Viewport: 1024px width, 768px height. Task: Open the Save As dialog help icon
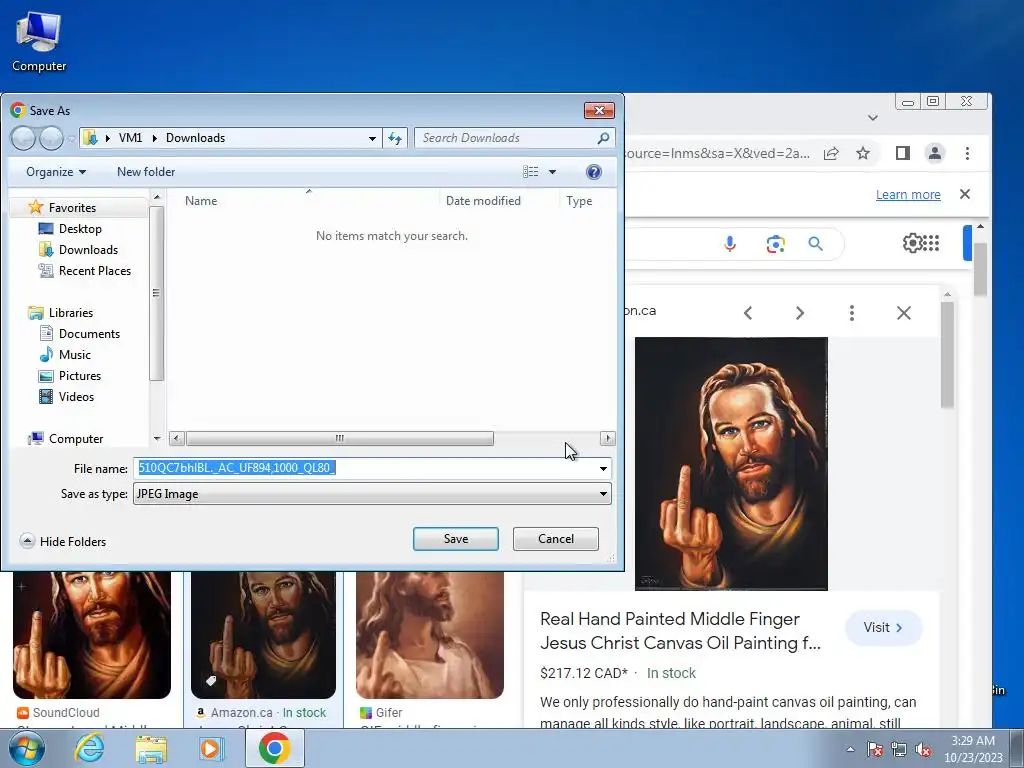[594, 172]
